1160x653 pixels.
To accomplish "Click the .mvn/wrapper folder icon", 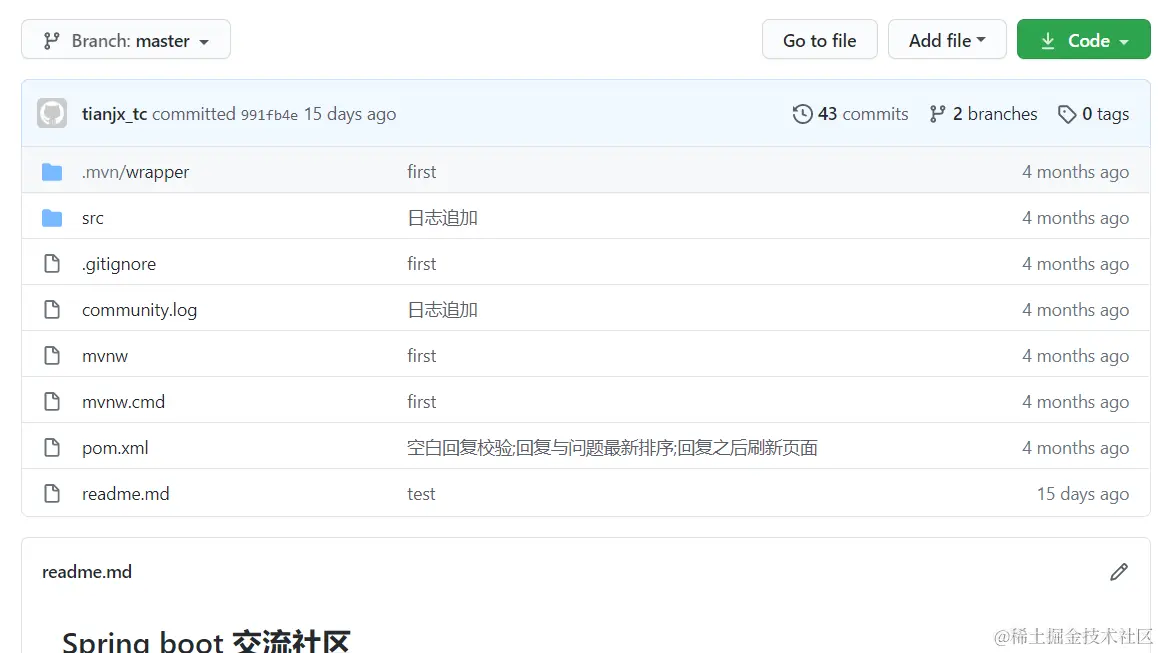I will [x=52, y=172].
